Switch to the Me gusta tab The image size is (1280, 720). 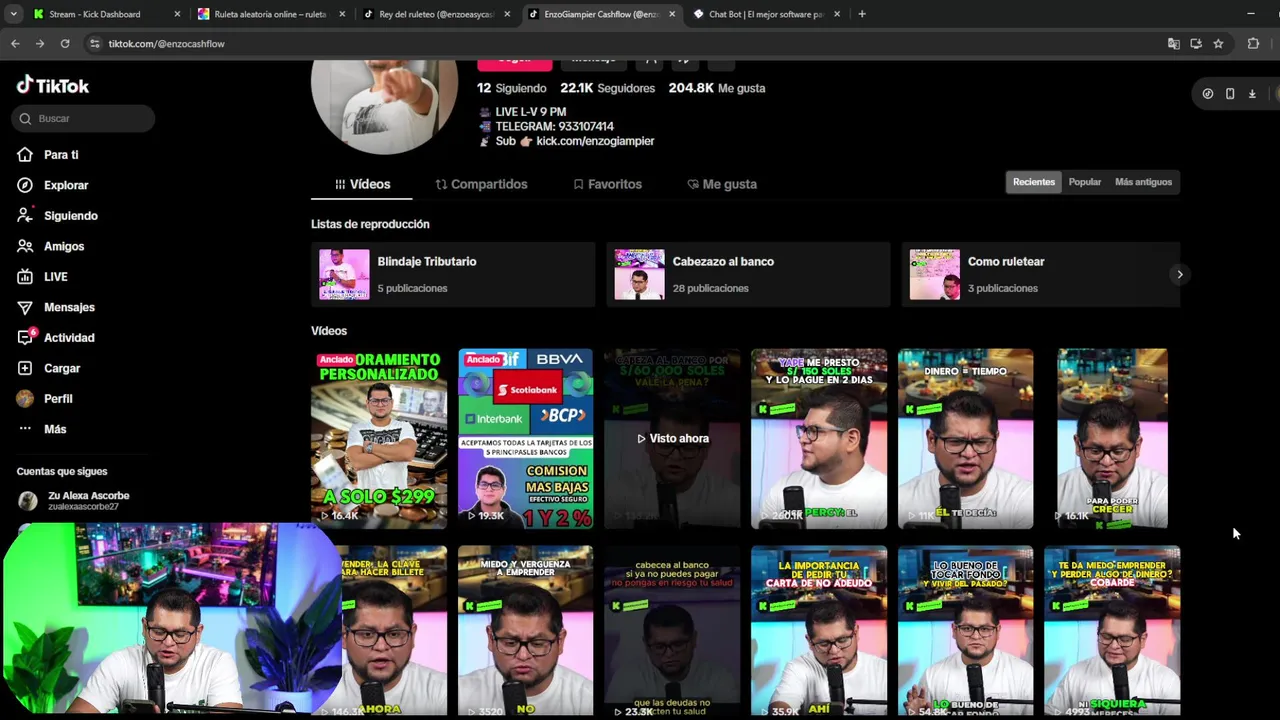coord(722,184)
